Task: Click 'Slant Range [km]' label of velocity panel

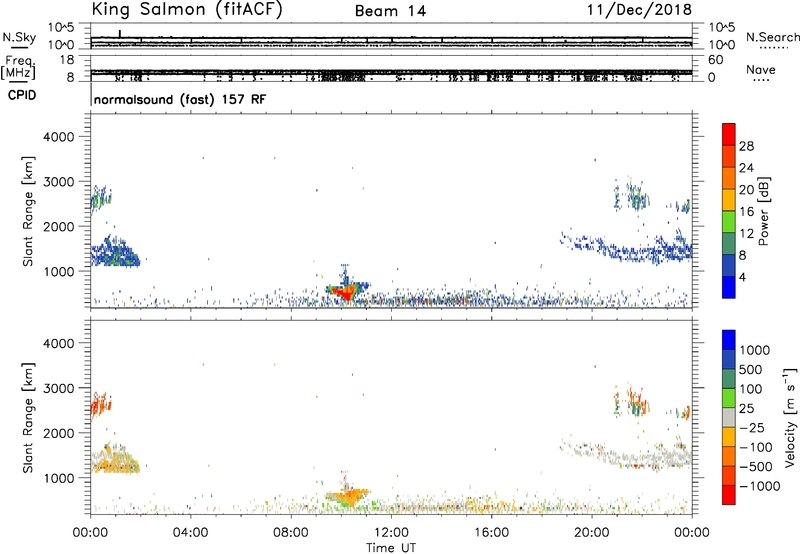Action: 28,418
